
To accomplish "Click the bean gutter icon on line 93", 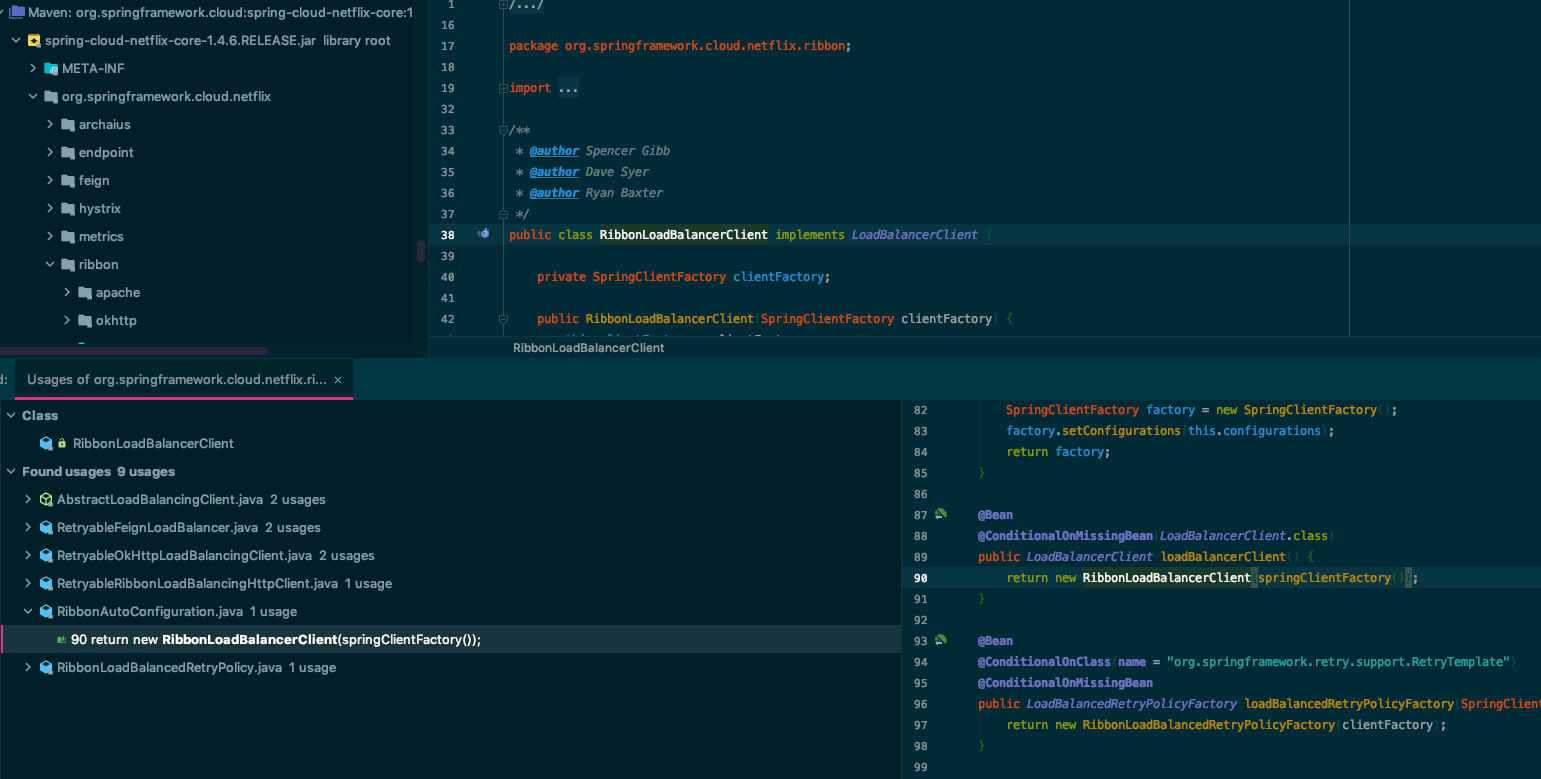I will click(x=940, y=640).
